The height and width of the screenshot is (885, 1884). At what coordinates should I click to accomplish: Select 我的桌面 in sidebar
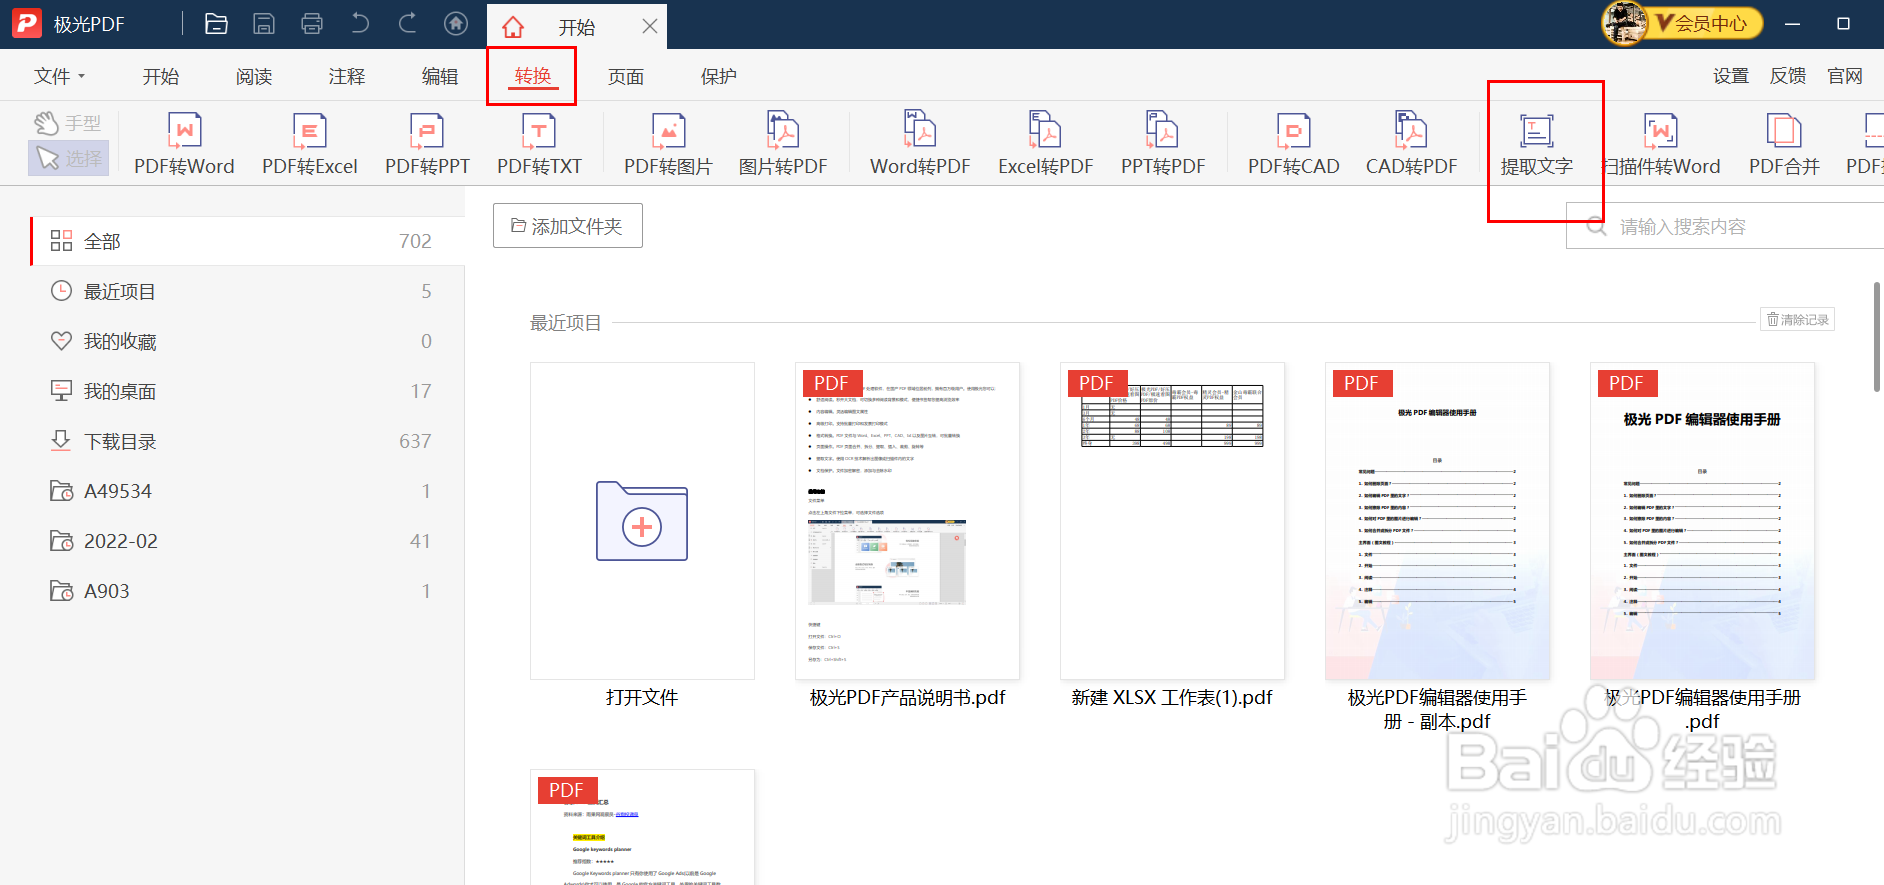[248, 391]
